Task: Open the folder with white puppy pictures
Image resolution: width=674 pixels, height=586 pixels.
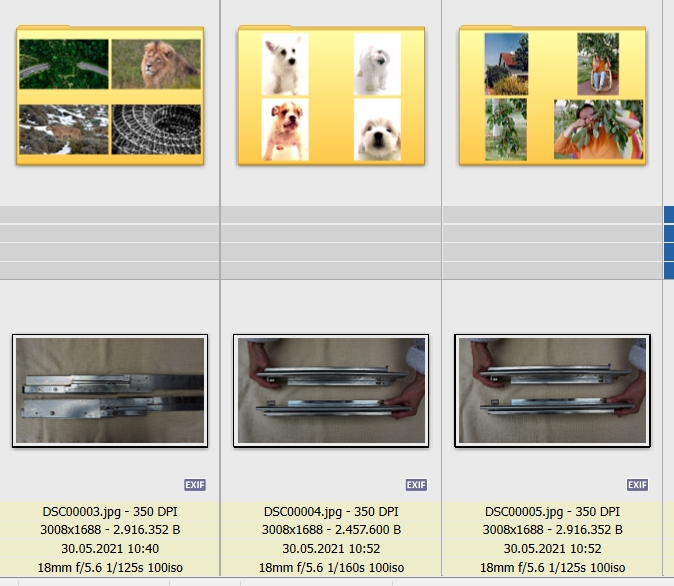Action: point(331,95)
